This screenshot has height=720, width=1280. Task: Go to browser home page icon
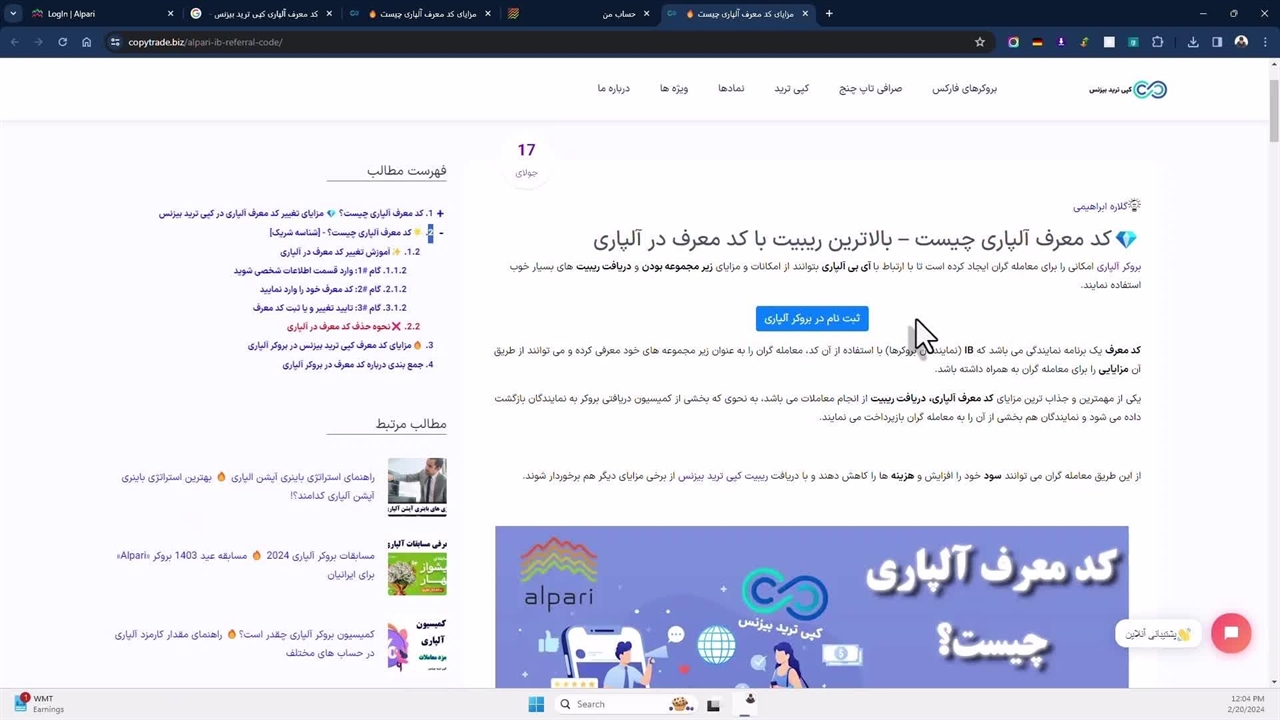(87, 42)
